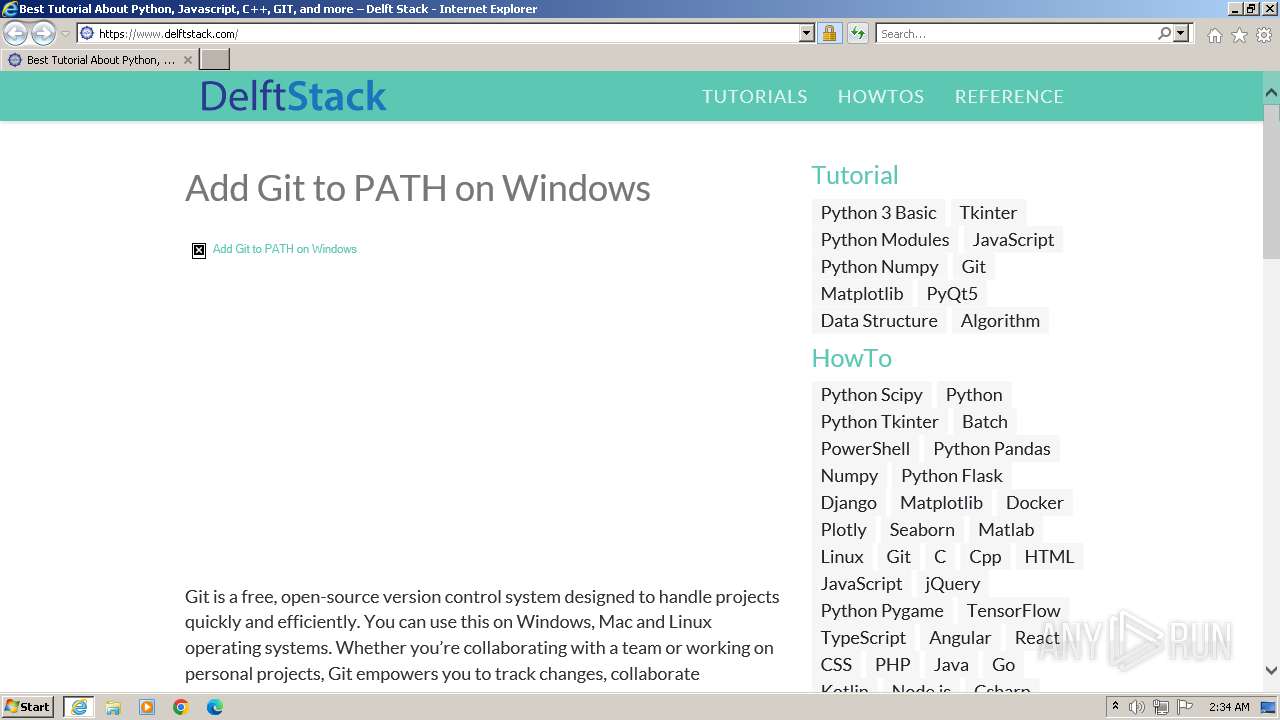This screenshot has width=1280, height=720.
Task: Open the Batch howto tag
Action: 984,421
